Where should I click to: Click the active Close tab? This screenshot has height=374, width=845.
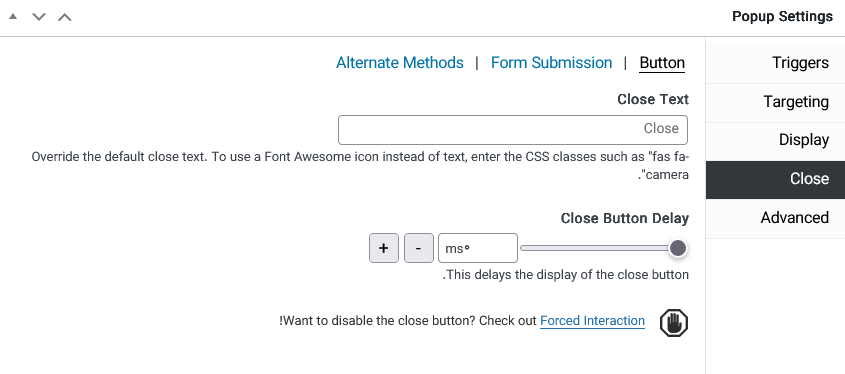775,179
